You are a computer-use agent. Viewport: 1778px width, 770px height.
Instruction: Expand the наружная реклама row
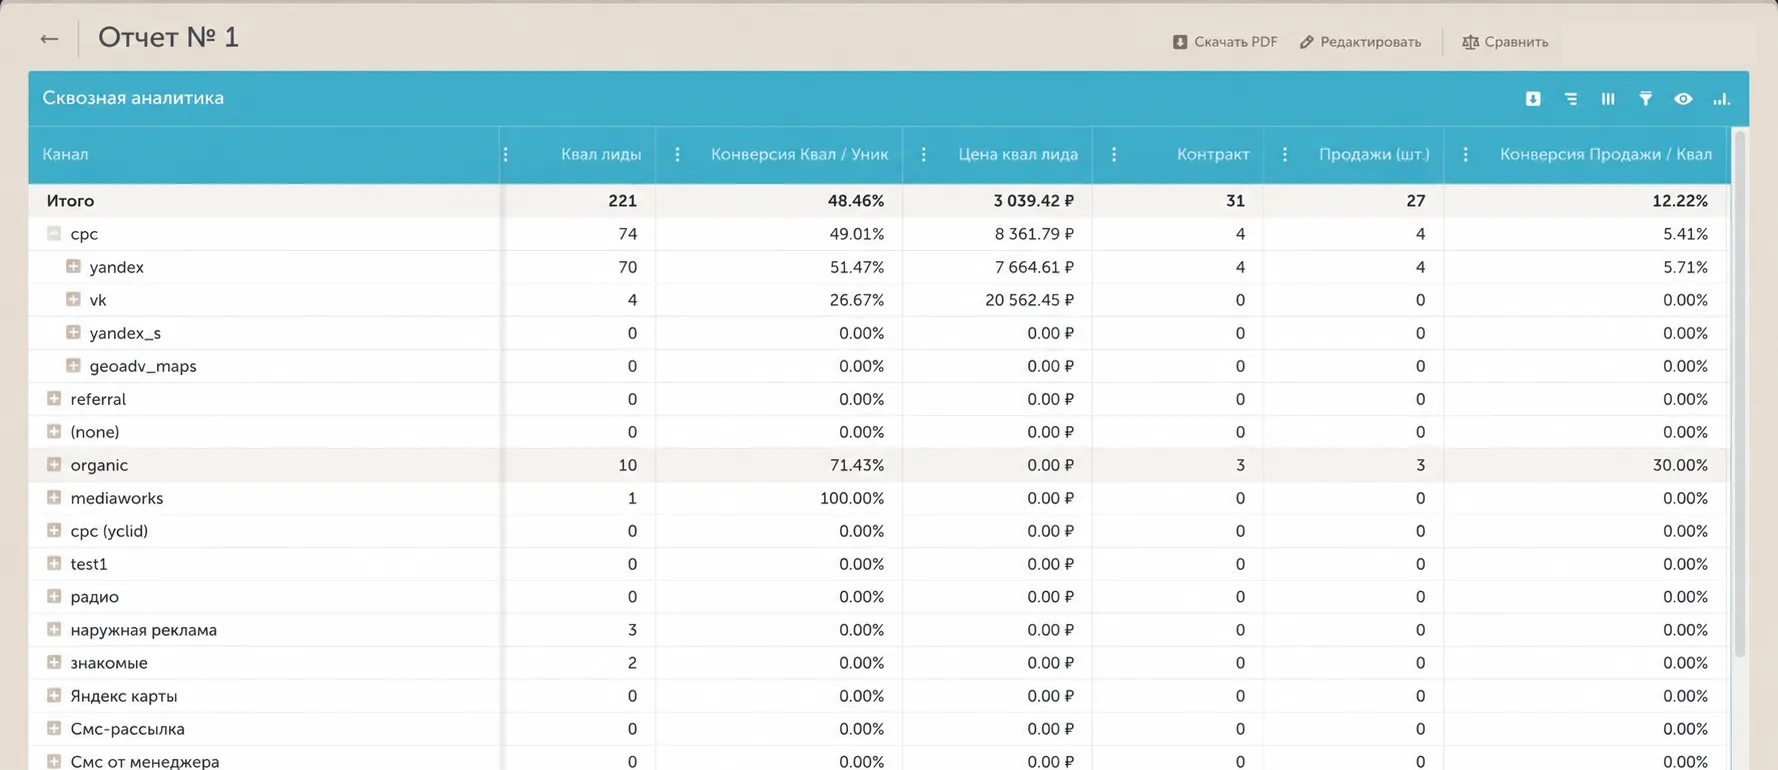pyautogui.click(x=54, y=629)
